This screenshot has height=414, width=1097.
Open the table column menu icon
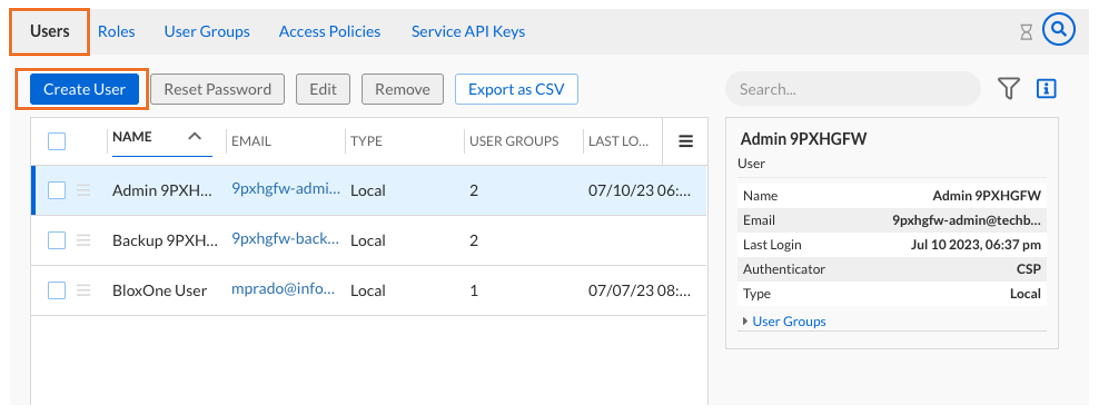pos(686,142)
